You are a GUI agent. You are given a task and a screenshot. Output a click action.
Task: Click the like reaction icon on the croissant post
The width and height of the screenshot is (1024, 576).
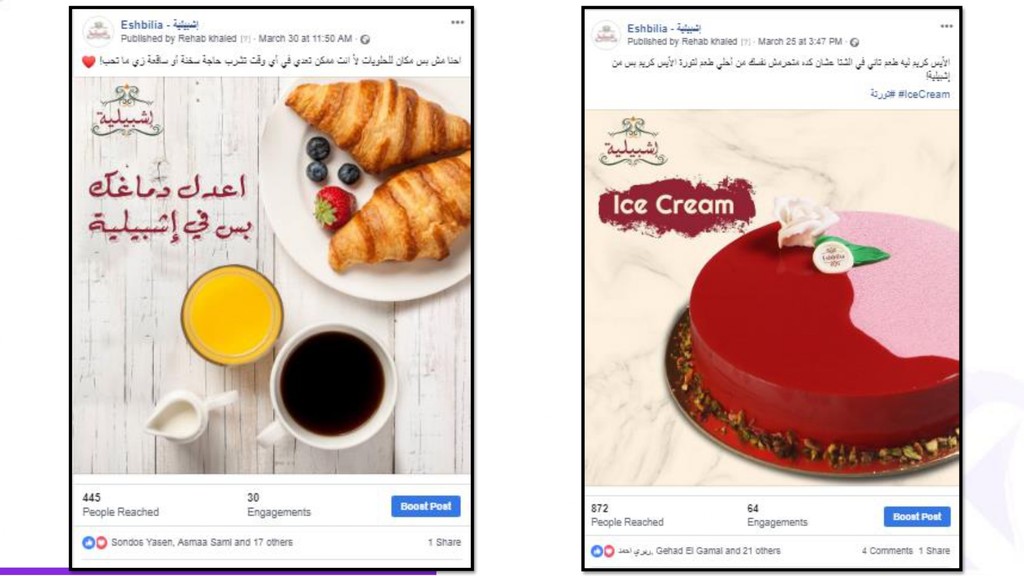tap(88, 542)
